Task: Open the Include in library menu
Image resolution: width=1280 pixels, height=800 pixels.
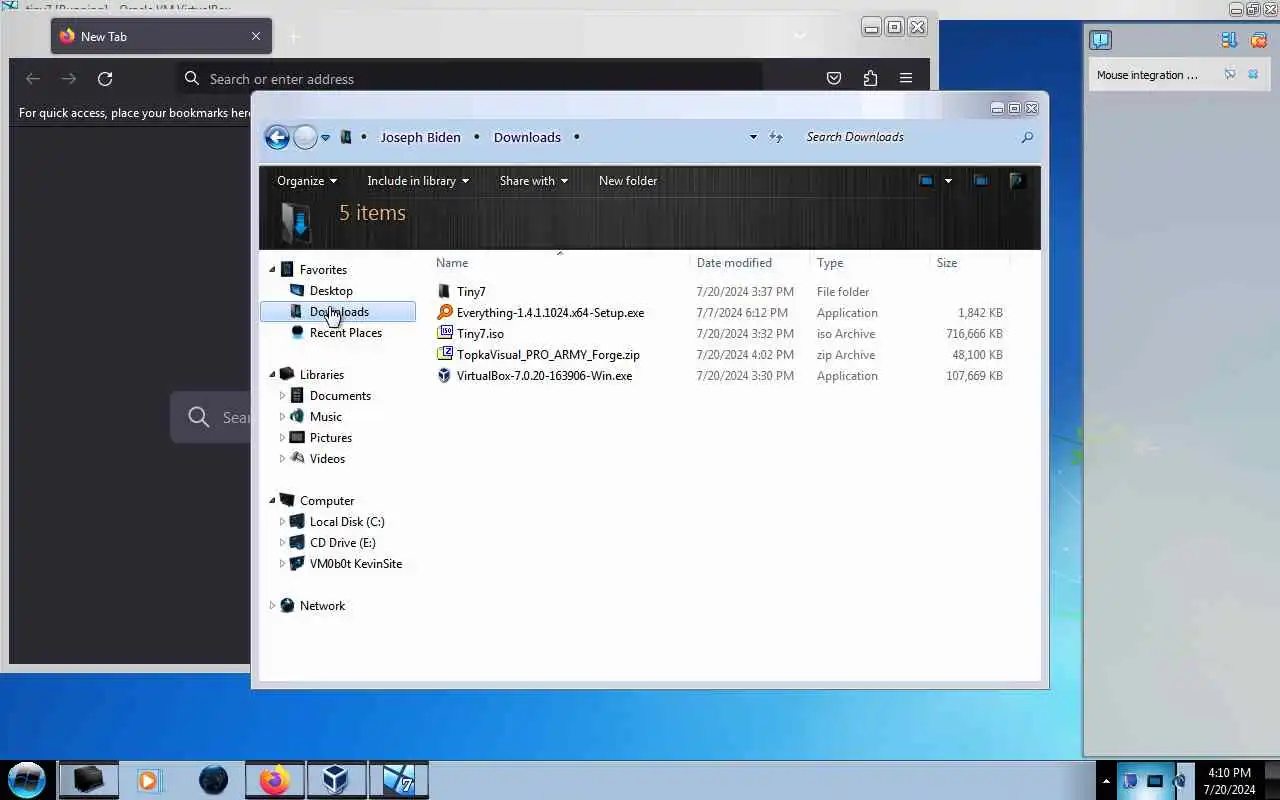Action: pos(418,181)
